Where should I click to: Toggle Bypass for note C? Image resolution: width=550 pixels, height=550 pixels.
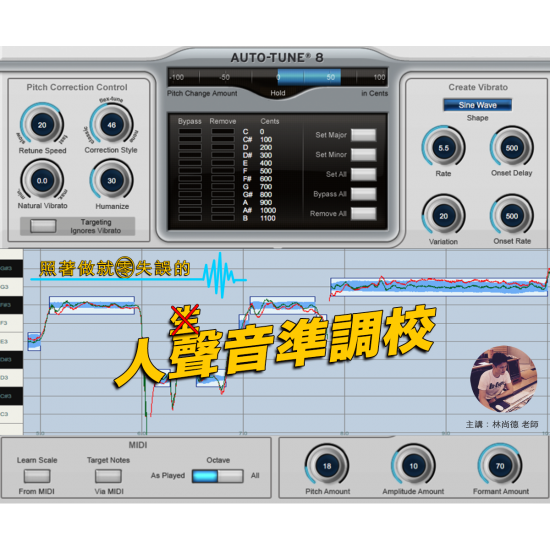pyautogui.click(x=190, y=131)
